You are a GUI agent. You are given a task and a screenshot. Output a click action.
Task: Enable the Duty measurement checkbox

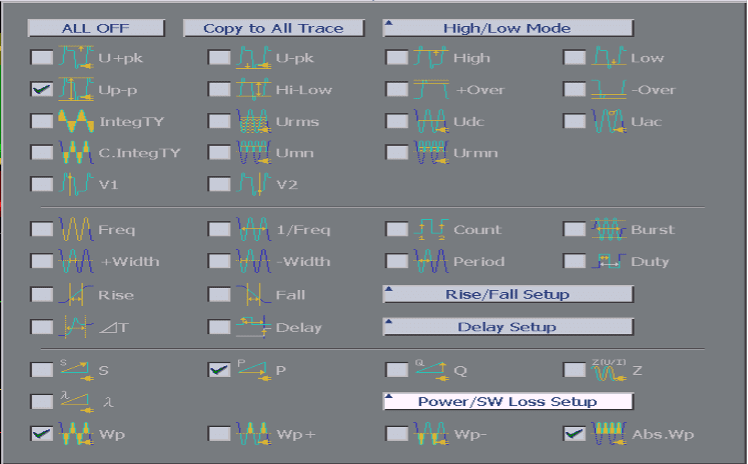574,262
